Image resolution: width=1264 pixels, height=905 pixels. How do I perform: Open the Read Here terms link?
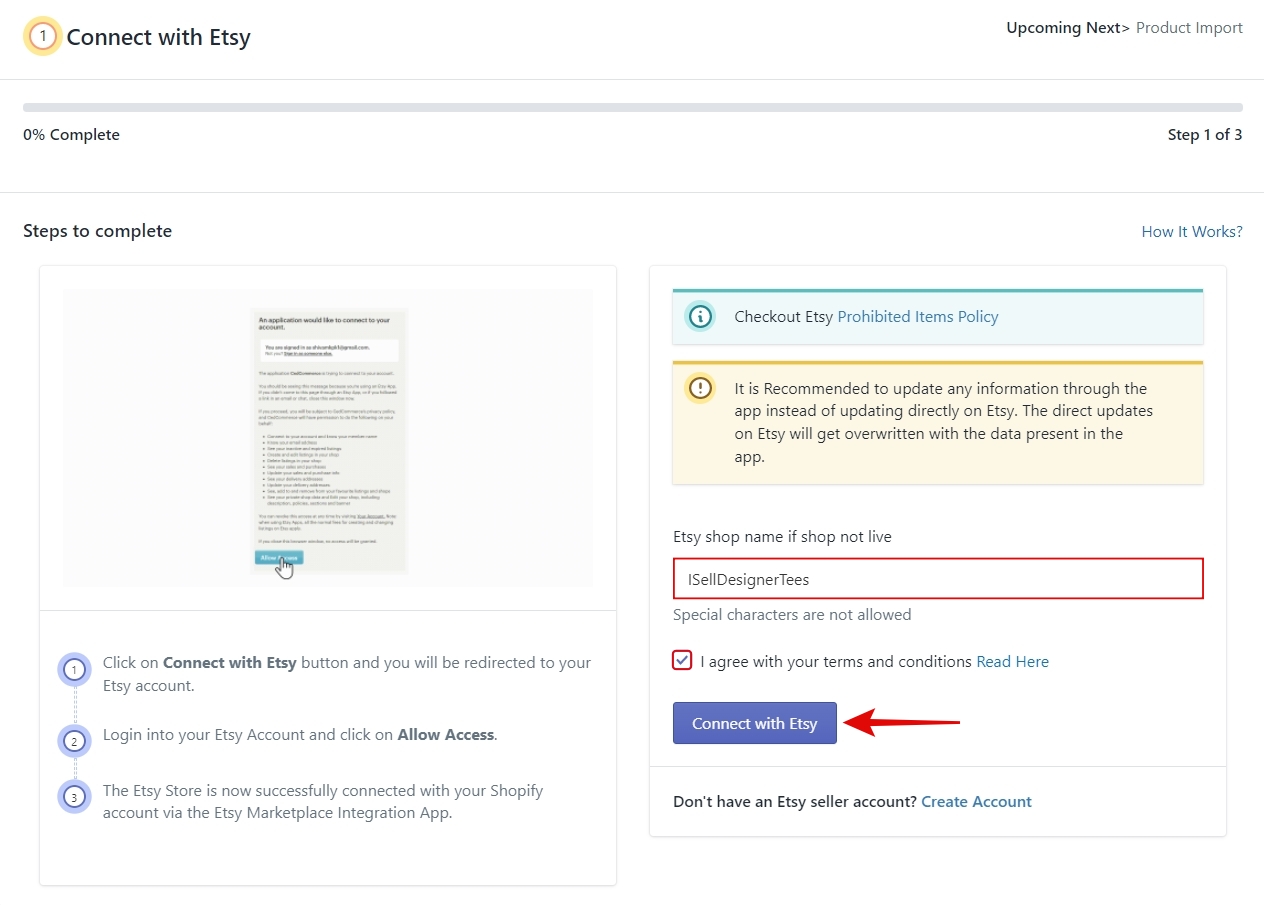[1012, 662]
